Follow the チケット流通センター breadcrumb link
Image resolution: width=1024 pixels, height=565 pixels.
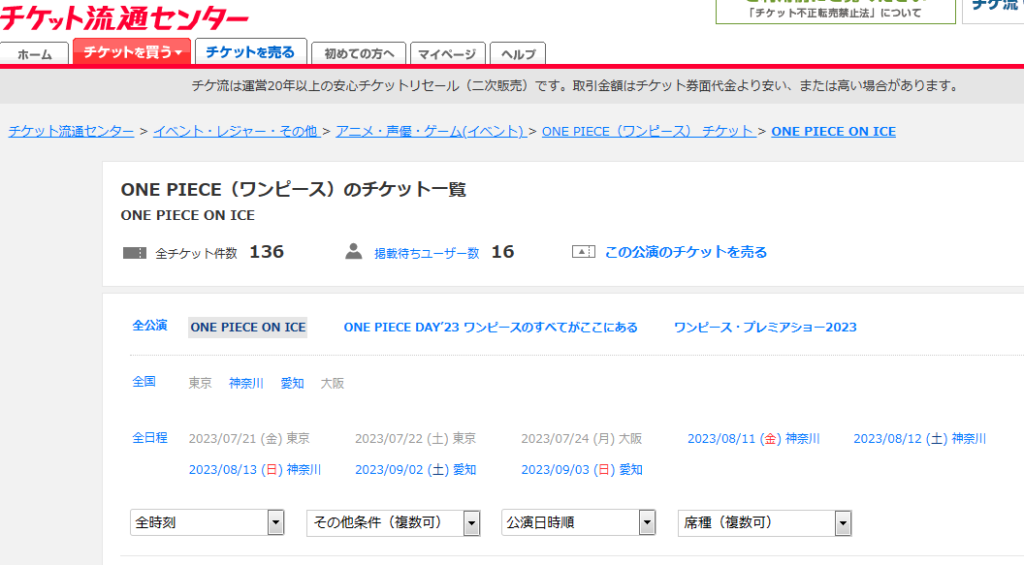point(71,131)
